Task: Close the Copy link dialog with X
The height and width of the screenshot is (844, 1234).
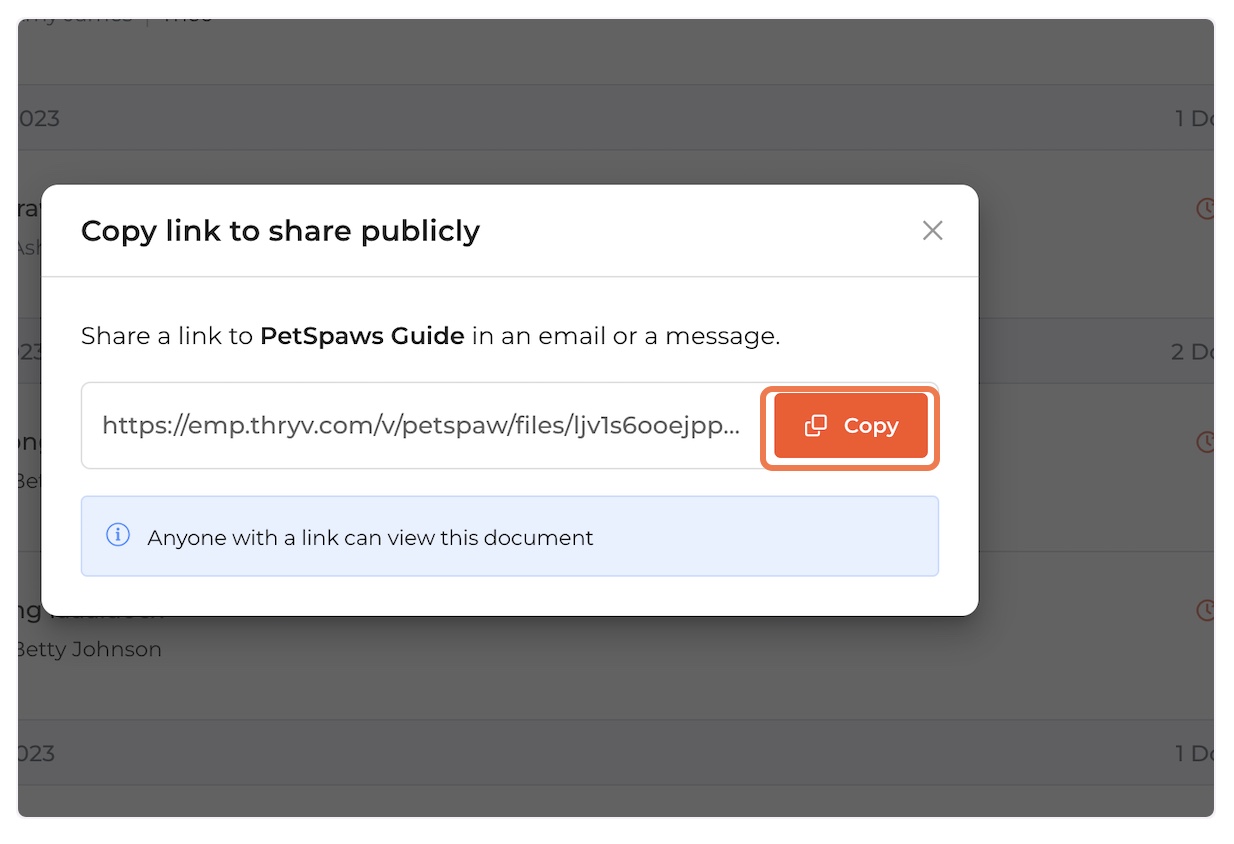Action: (x=932, y=231)
